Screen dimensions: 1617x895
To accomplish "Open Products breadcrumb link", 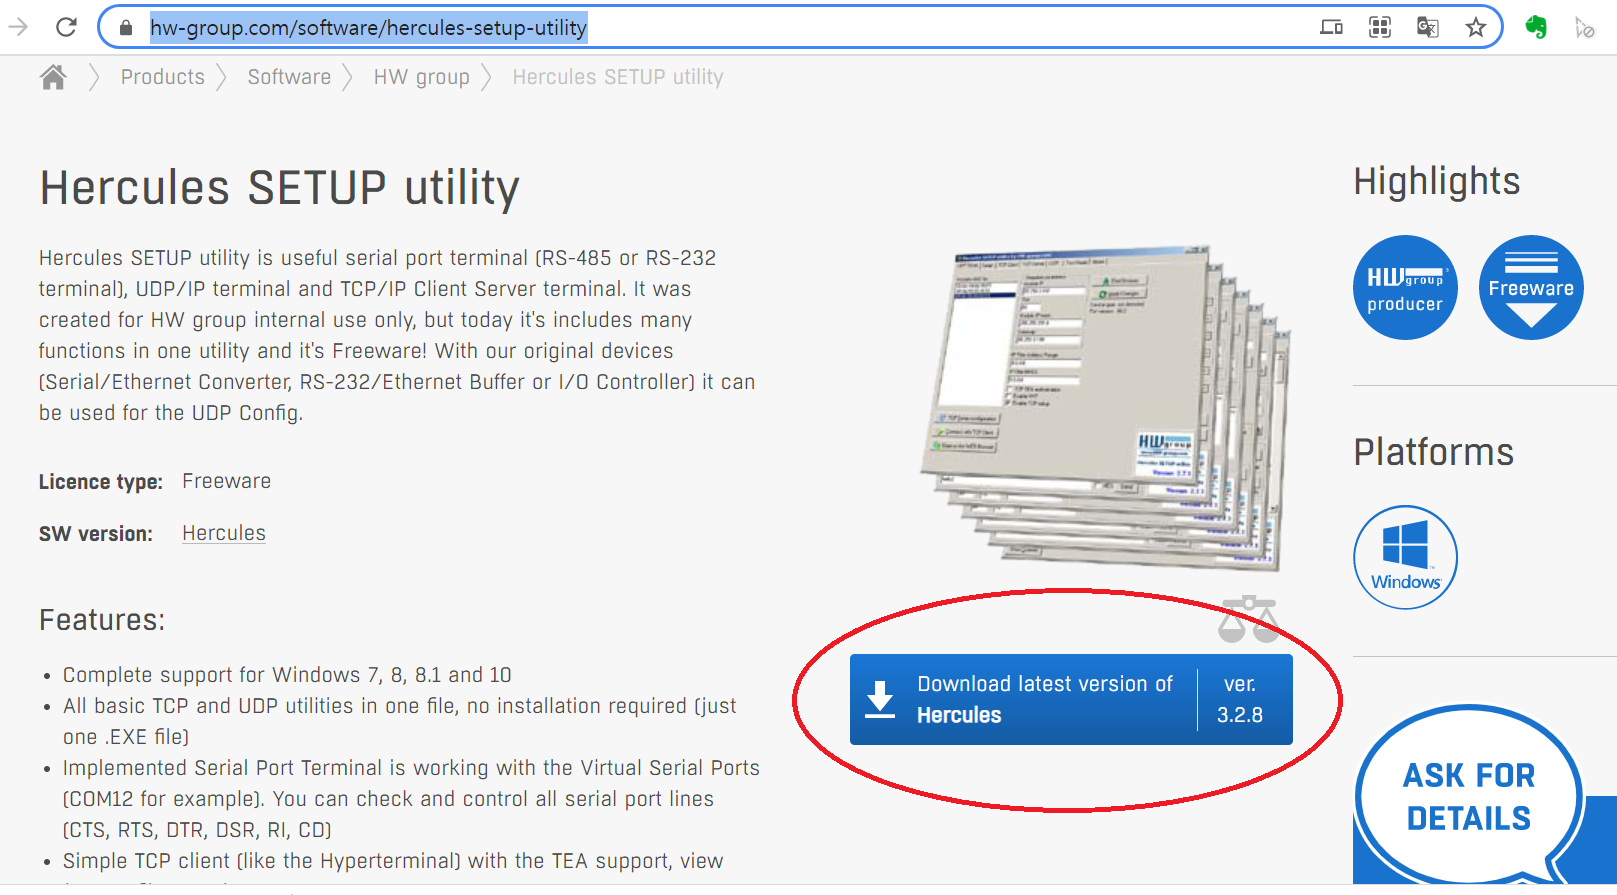I will click(163, 77).
